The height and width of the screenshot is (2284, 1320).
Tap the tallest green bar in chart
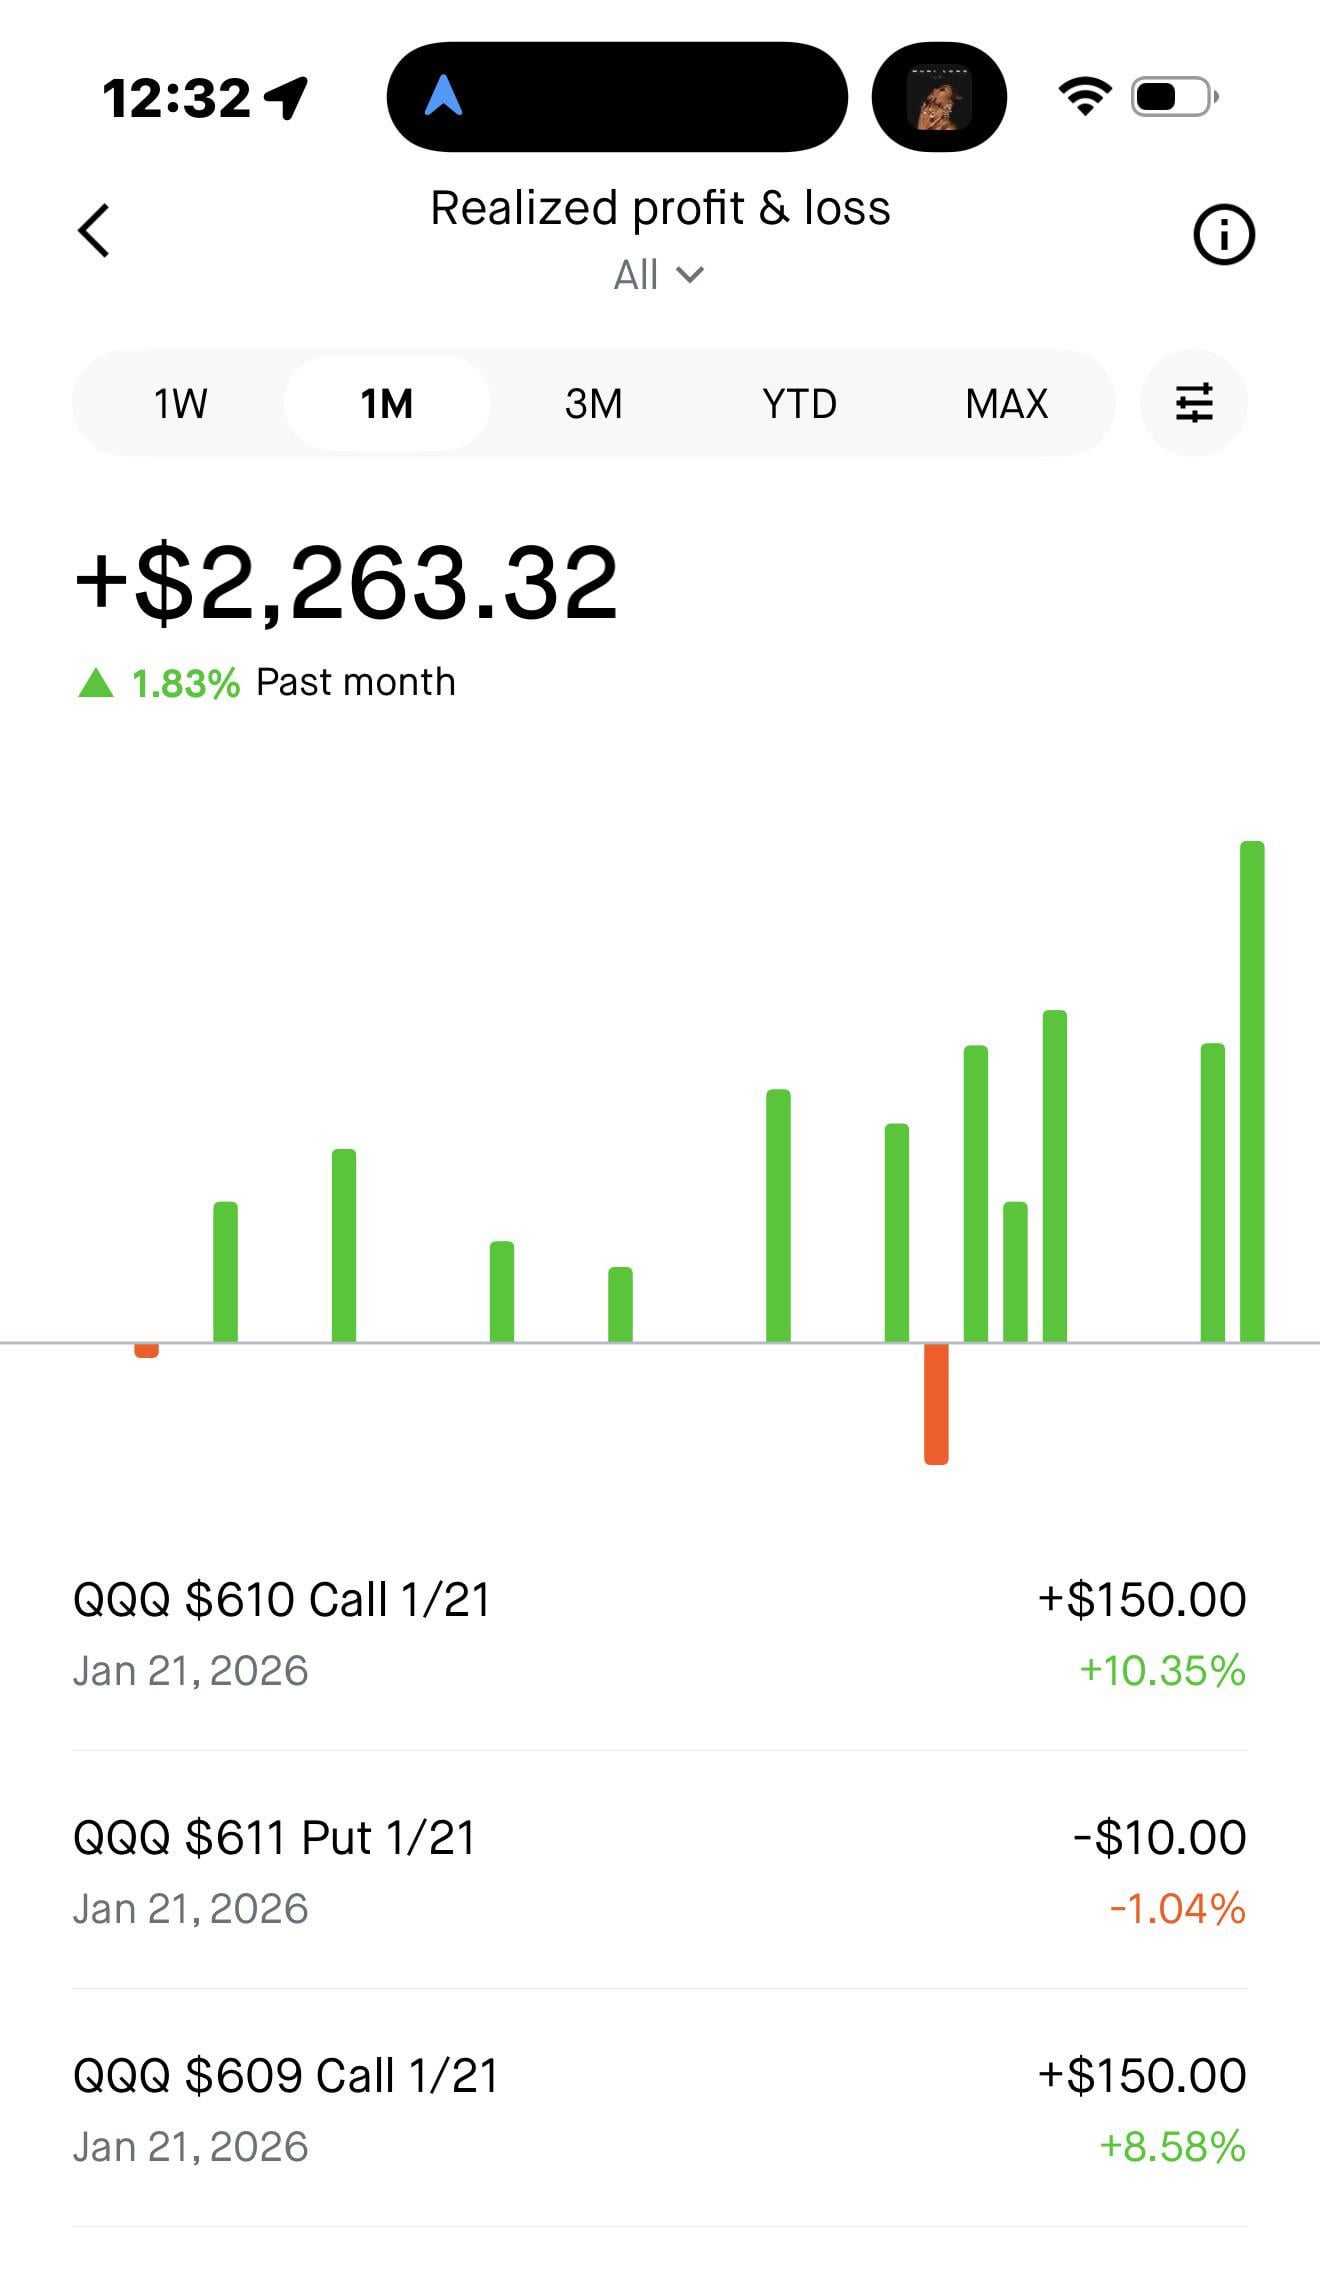[1252, 1090]
